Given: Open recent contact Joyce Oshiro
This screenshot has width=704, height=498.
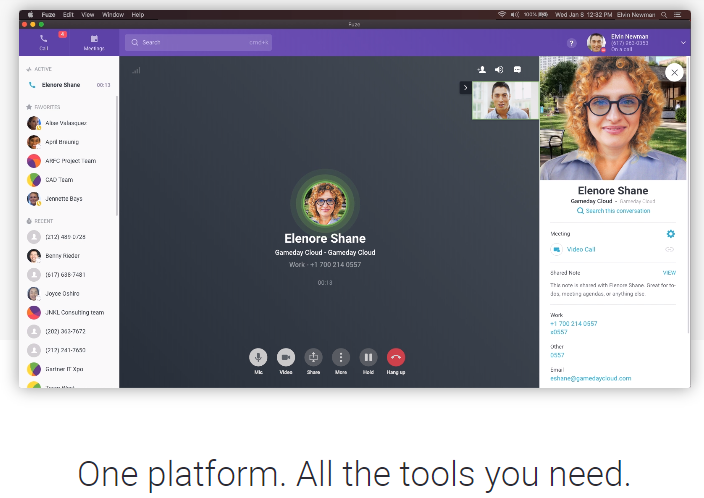Looking at the screenshot, I should click(x=69, y=293).
